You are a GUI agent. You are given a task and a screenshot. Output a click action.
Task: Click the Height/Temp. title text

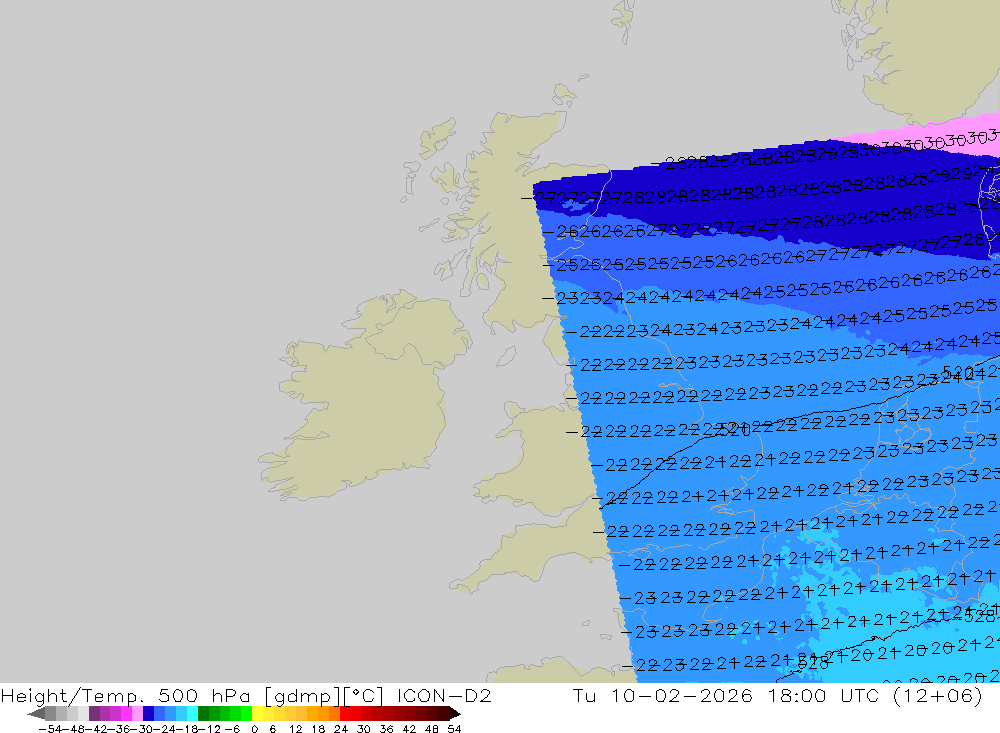pos(73,695)
